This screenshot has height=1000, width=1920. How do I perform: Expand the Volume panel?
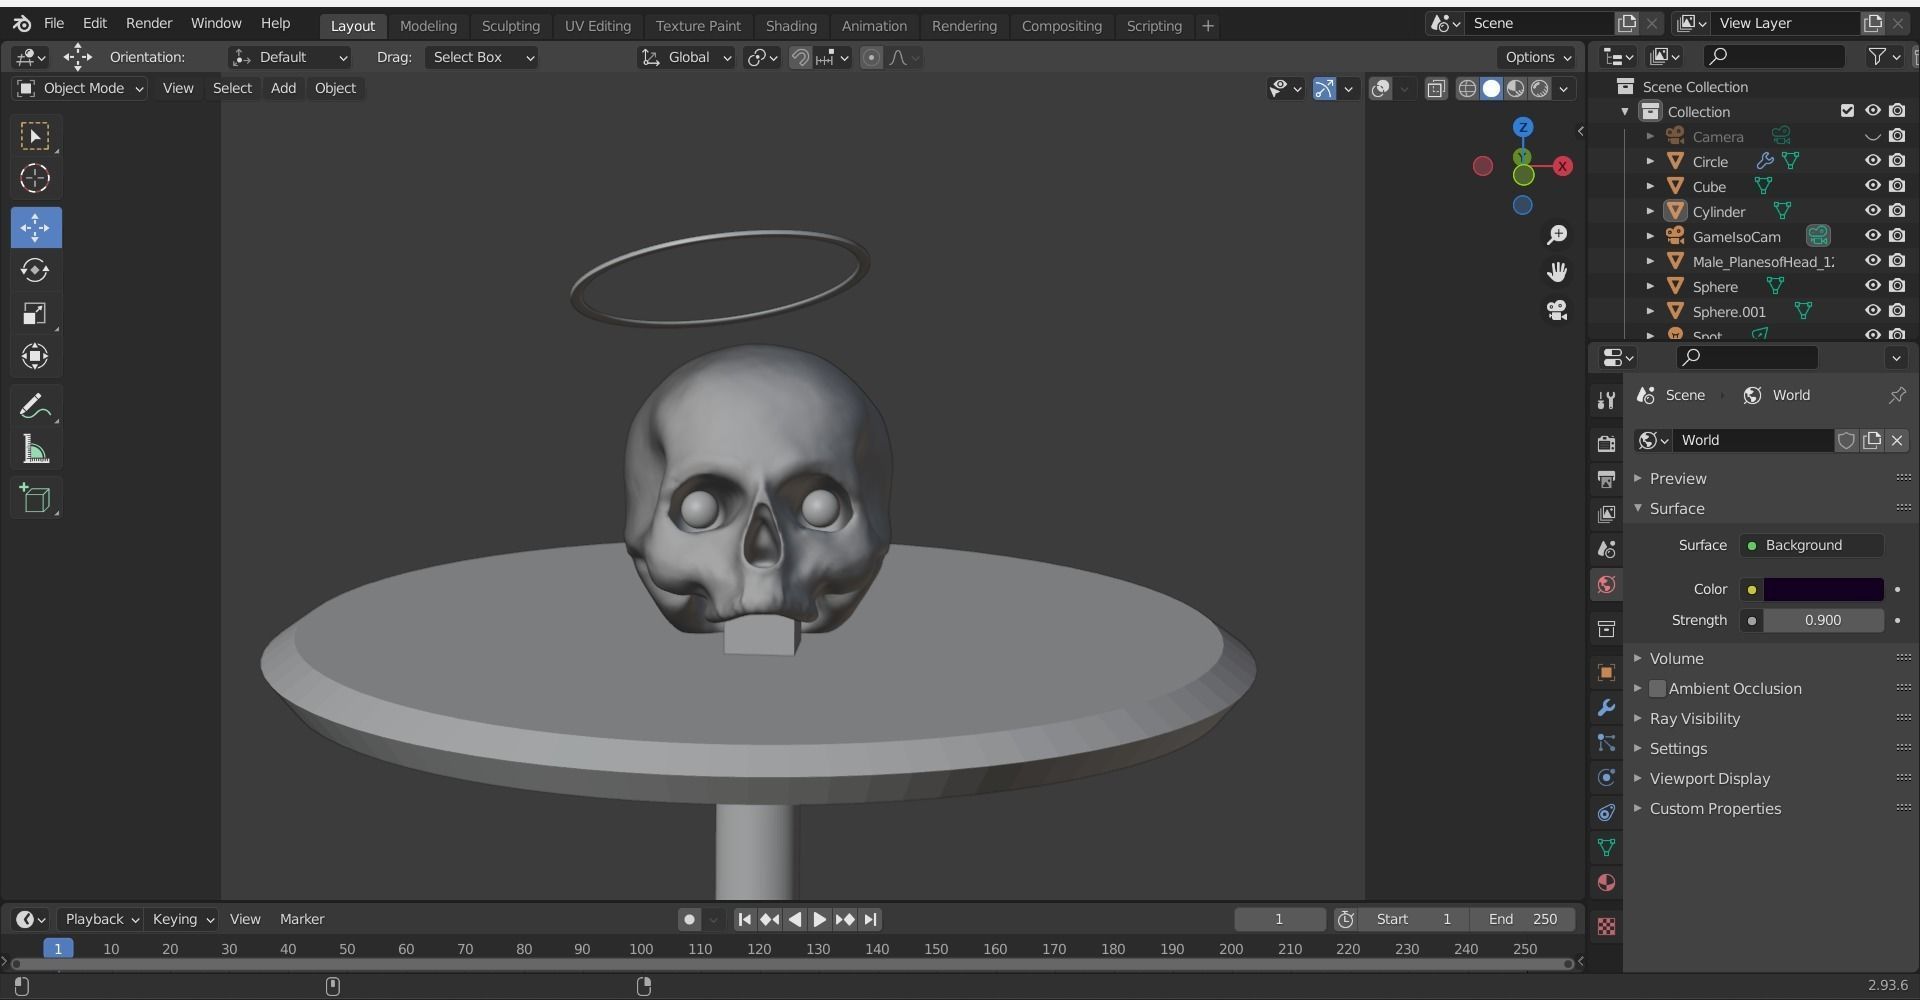pos(1676,658)
